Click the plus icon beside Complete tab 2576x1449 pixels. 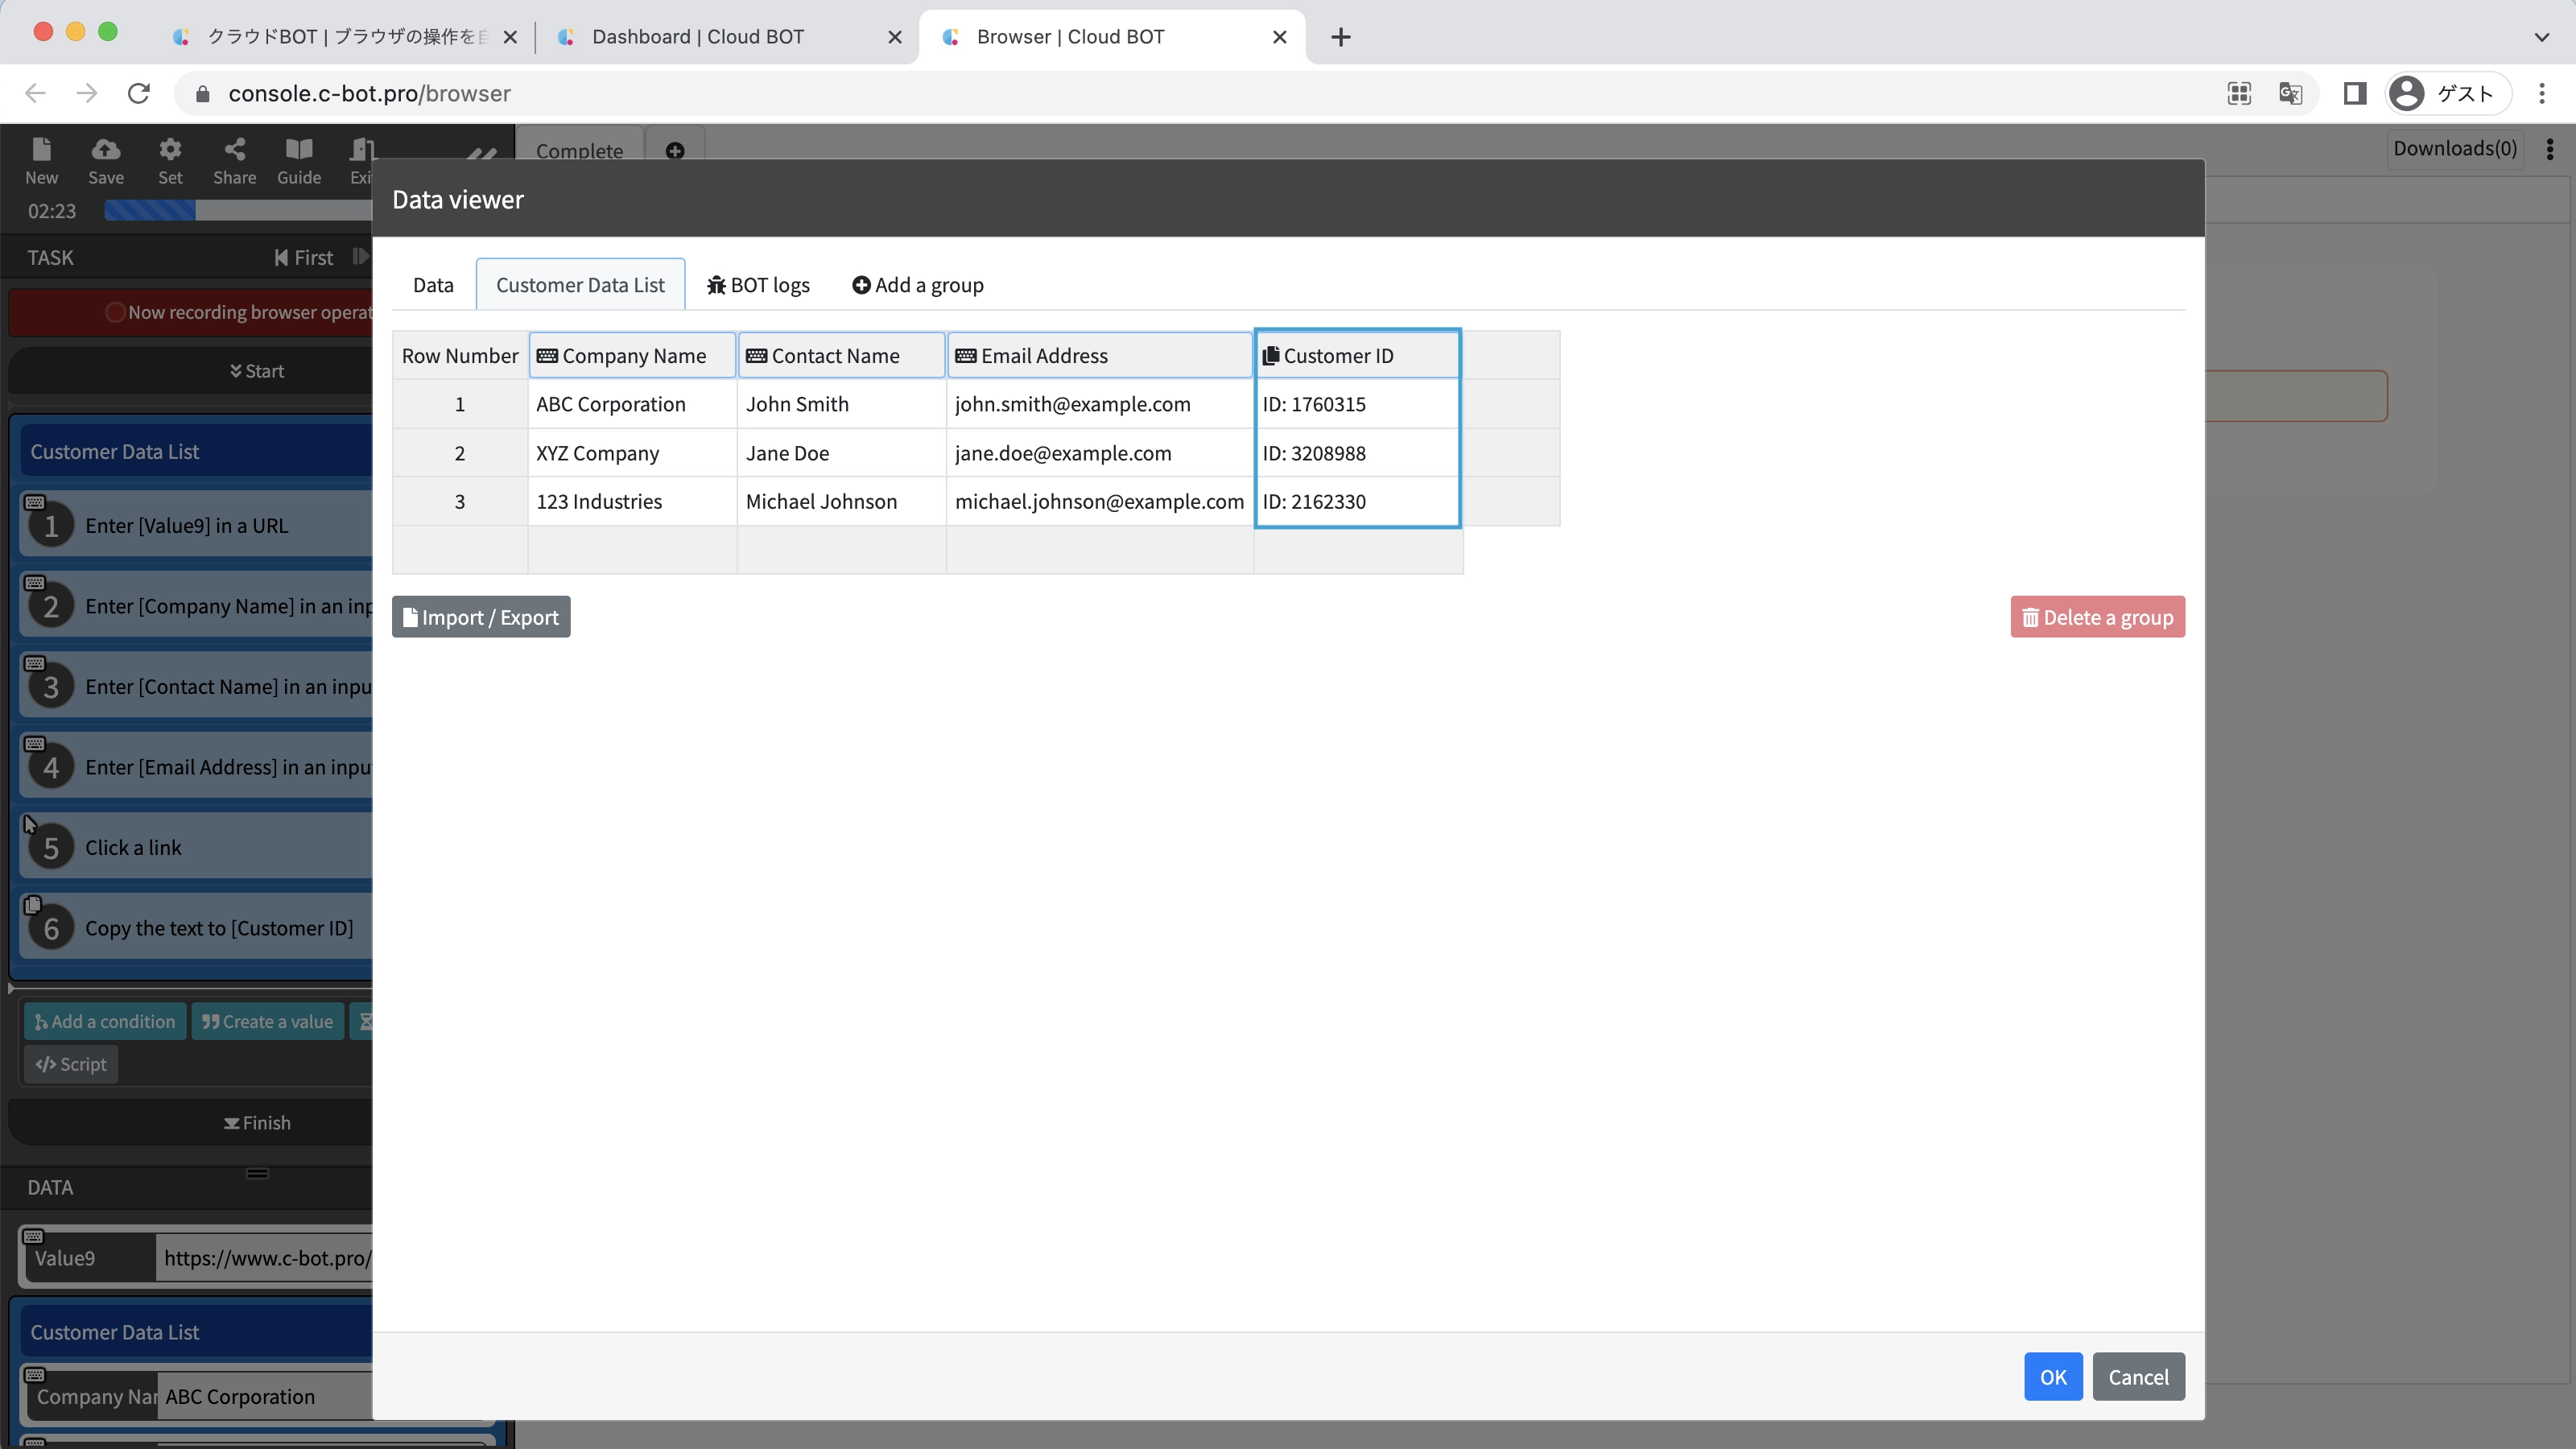pyautogui.click(x=675, y=151)
